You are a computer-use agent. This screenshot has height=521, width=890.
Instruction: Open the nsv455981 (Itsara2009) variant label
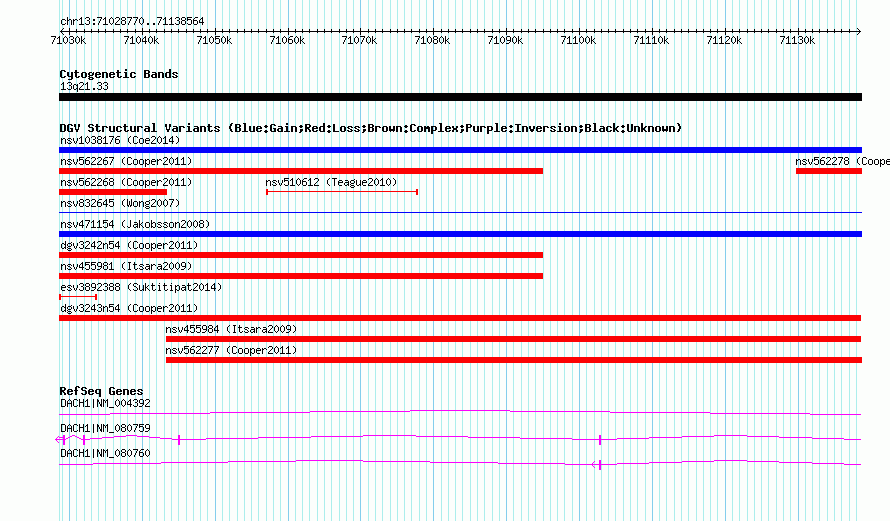pos(126,266)
